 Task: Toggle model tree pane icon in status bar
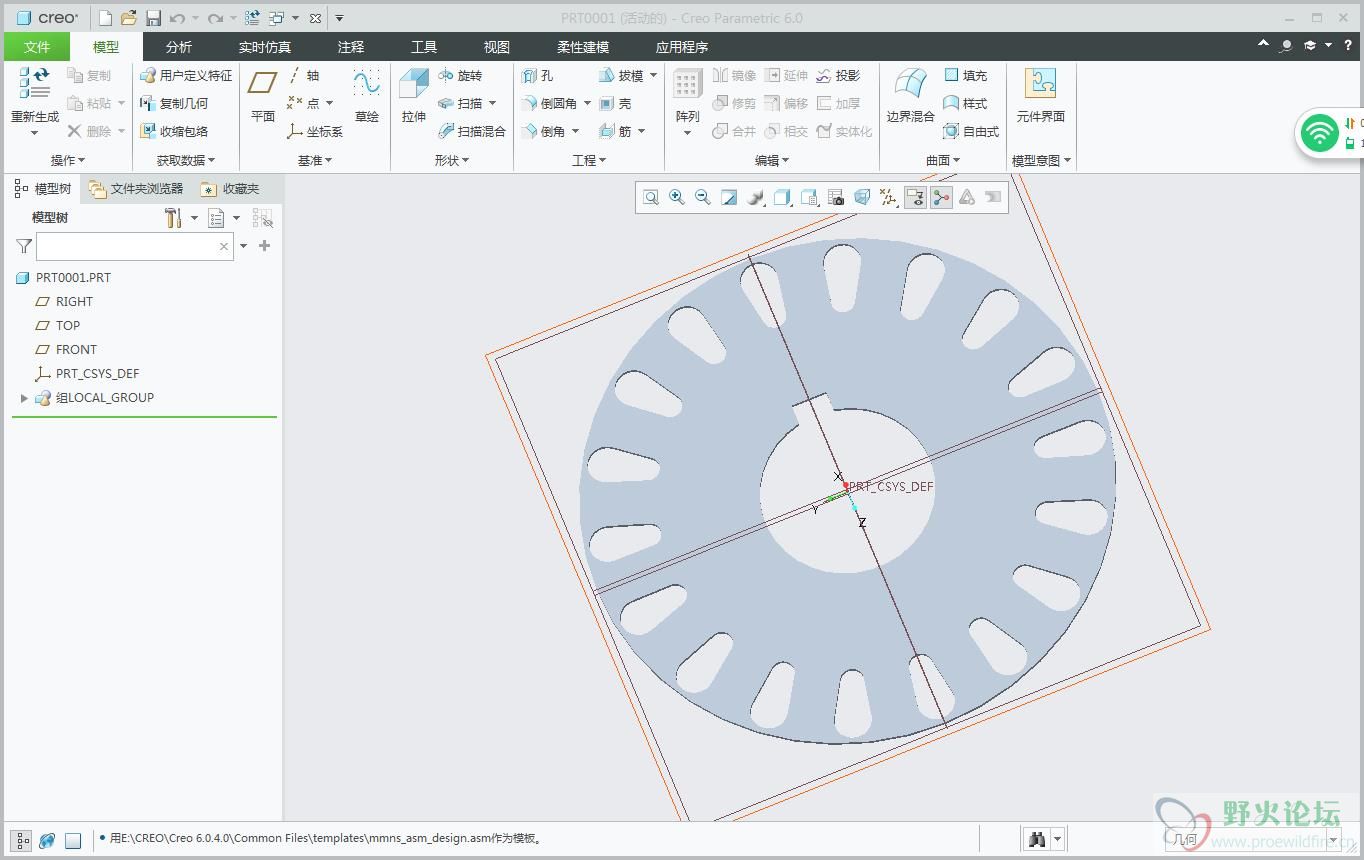click(x=21, y=840)
